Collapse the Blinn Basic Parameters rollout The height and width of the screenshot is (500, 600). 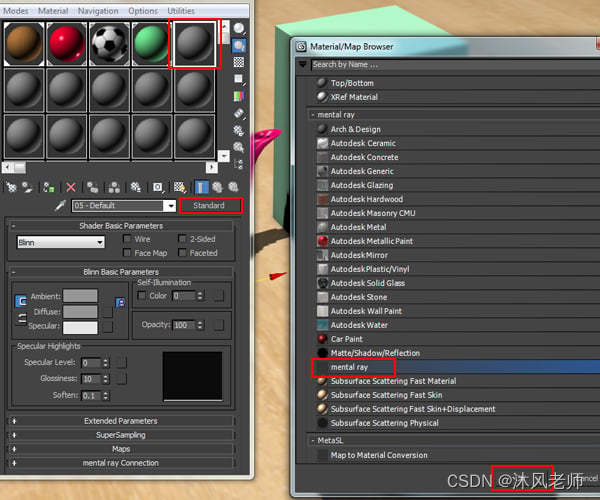[121, 272]
